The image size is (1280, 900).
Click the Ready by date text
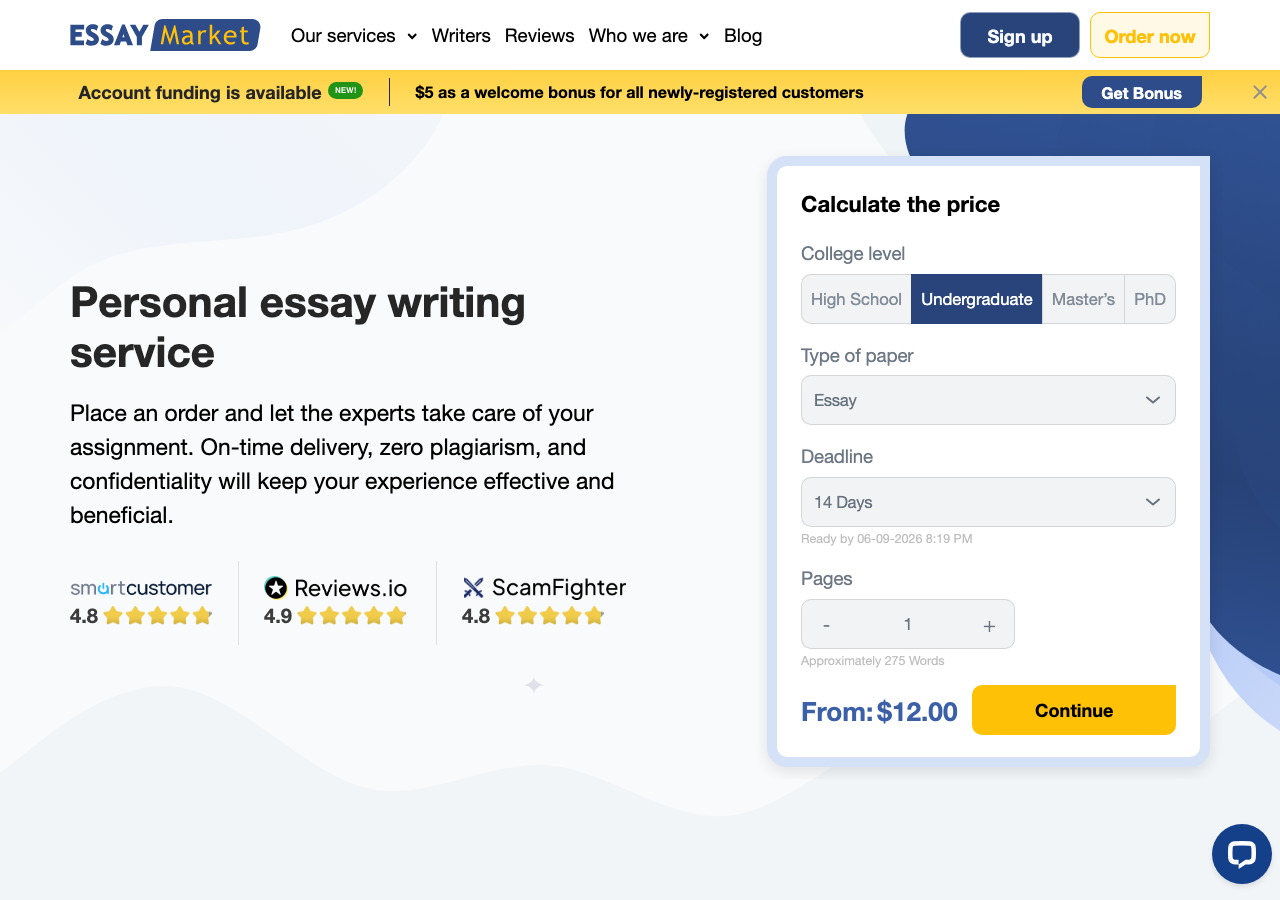[x=887, y=538]
